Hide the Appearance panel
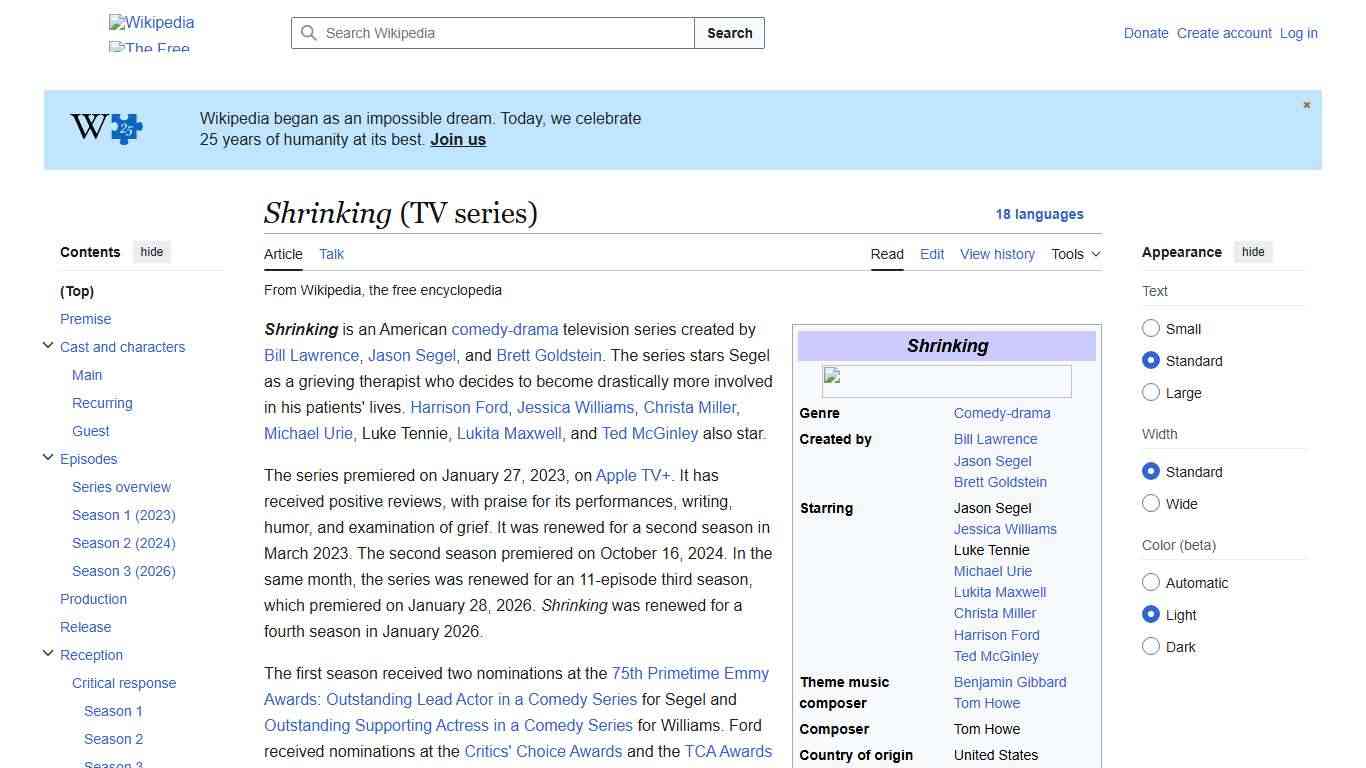 tap(1253, 252)
